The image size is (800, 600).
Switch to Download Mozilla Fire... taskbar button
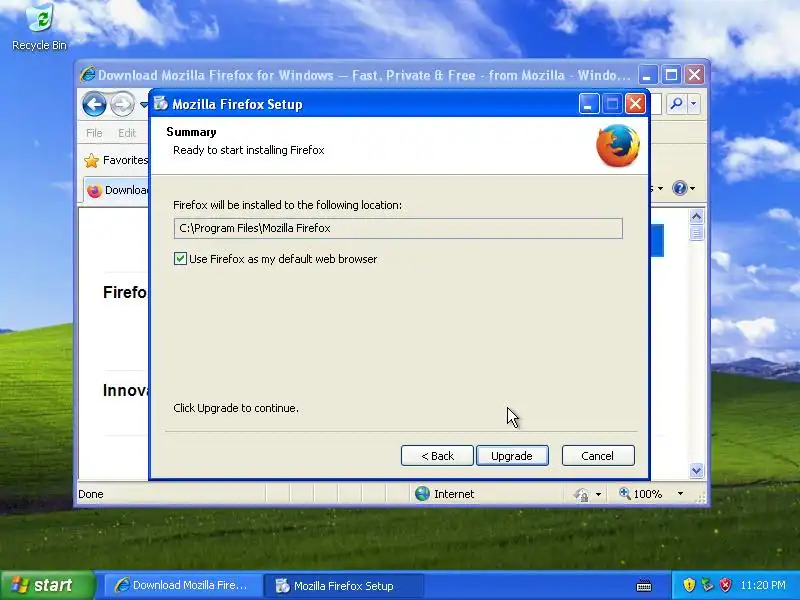click(183, 586)
